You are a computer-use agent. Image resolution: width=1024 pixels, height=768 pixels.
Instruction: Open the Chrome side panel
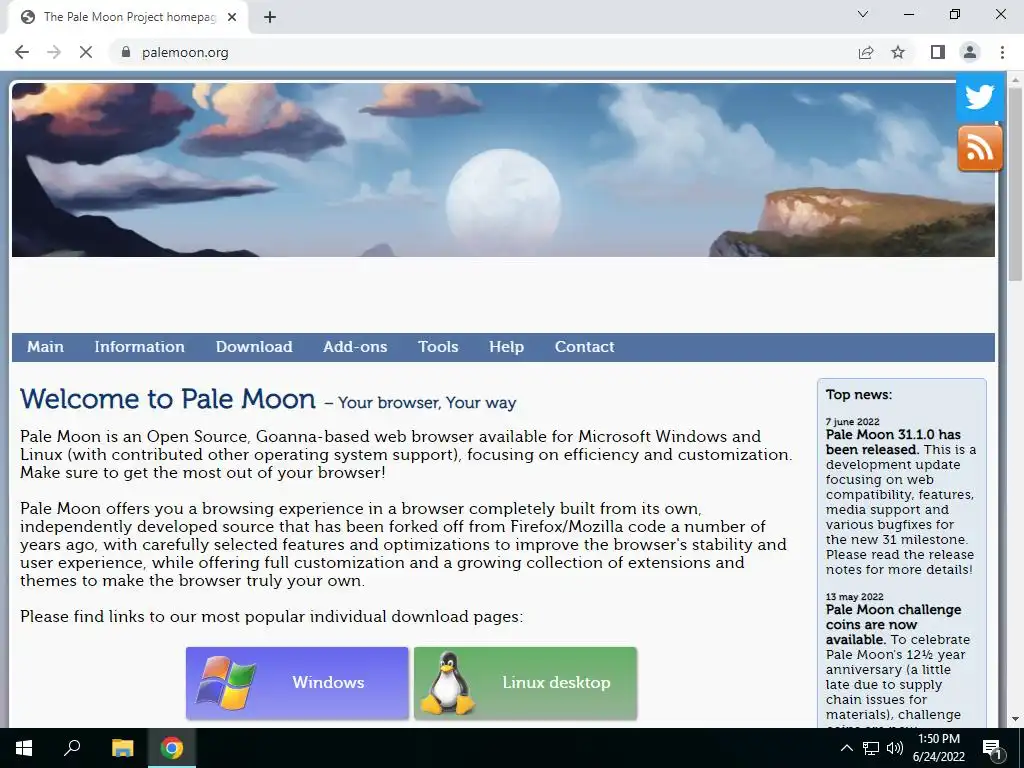point(938,52)
